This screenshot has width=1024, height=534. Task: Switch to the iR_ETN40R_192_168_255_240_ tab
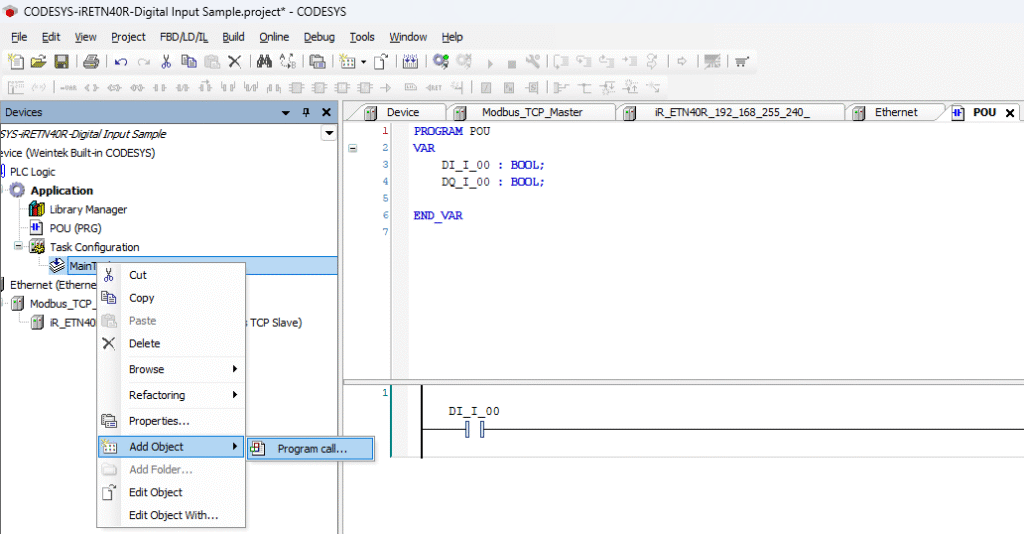731,112
